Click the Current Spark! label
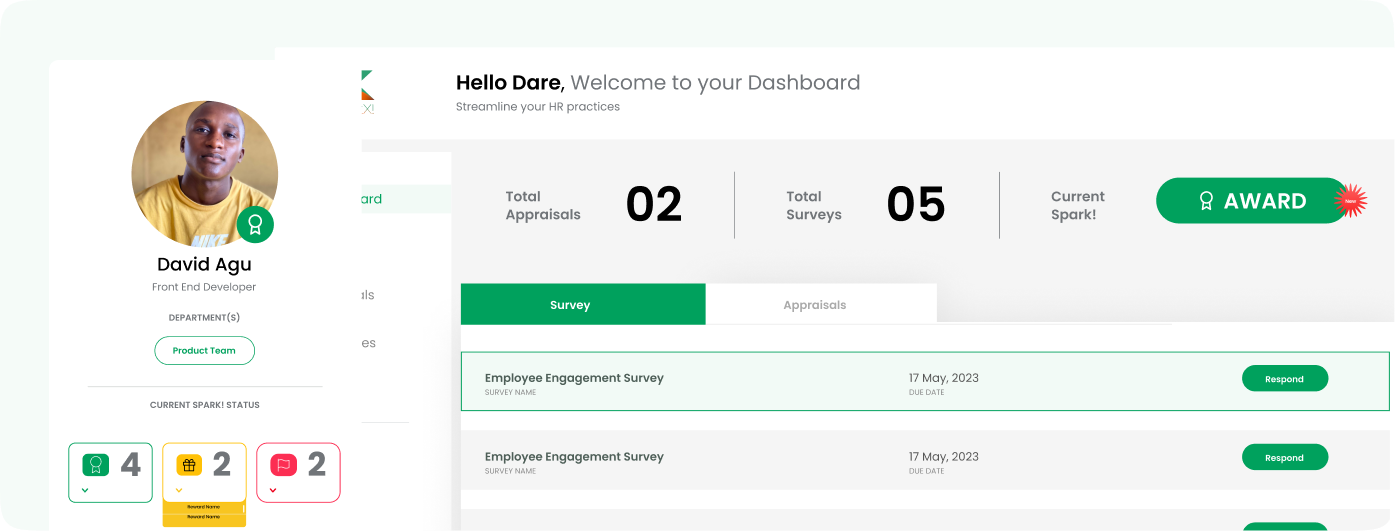1395x531 pixels. [x=1078, y=205]
